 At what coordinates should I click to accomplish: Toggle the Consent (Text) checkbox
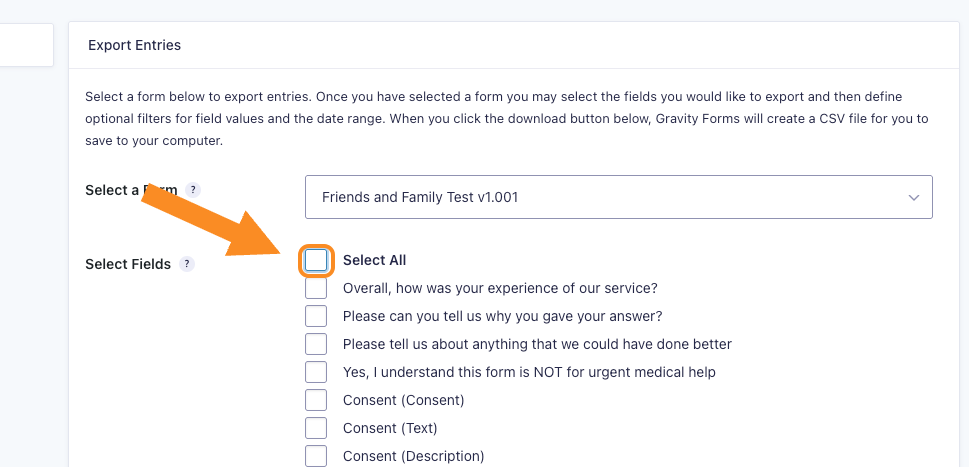pos(316,428)
